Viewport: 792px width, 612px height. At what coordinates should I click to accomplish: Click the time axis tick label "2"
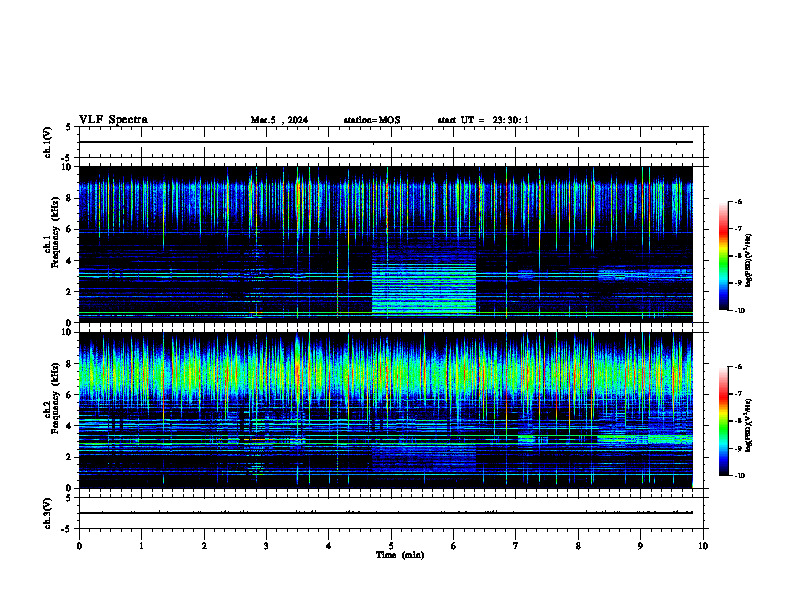tap(204, 546)
